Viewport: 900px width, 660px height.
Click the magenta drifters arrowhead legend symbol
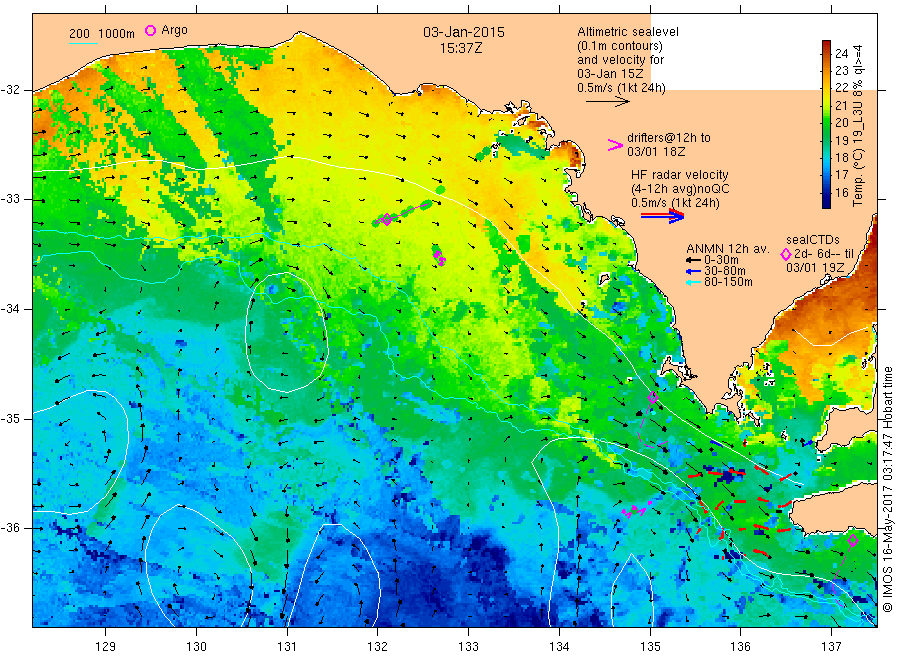615,145
